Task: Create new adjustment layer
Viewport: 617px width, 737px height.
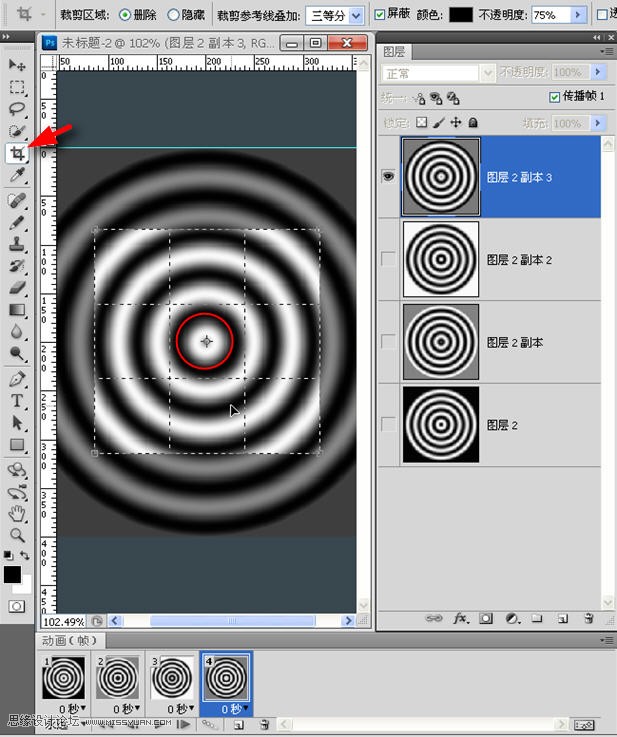Action: (512, 618)
